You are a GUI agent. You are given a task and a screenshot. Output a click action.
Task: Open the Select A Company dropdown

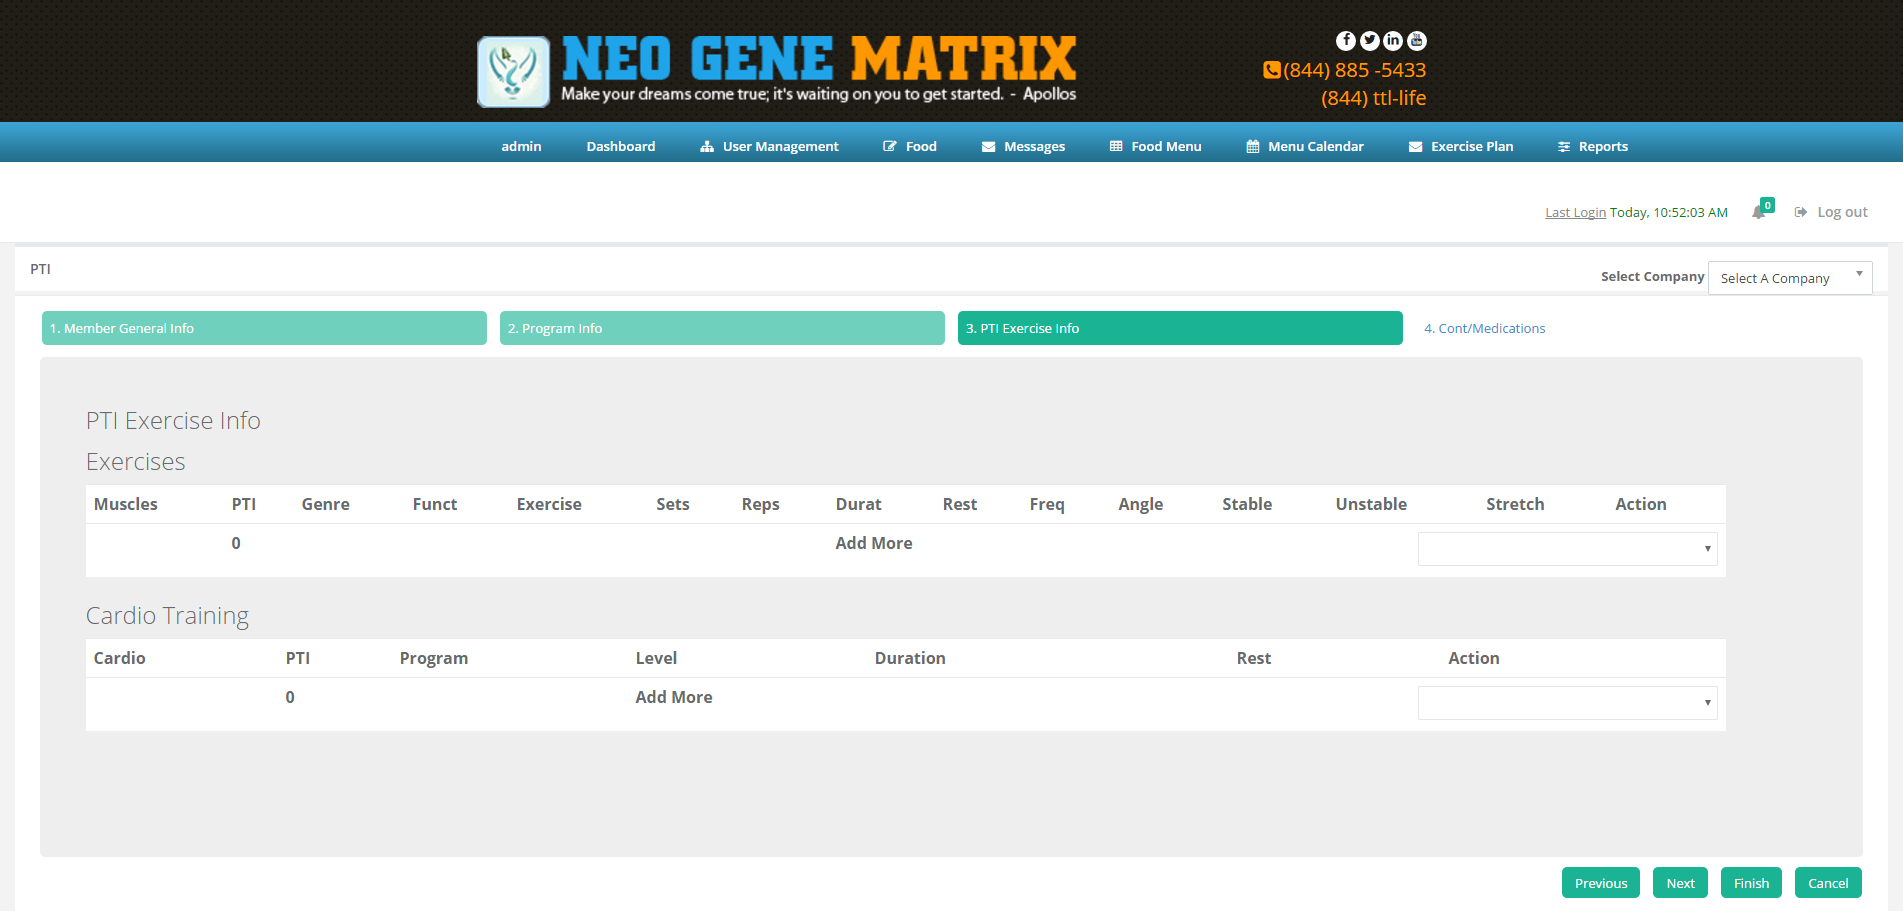[x=1790, y=278]
